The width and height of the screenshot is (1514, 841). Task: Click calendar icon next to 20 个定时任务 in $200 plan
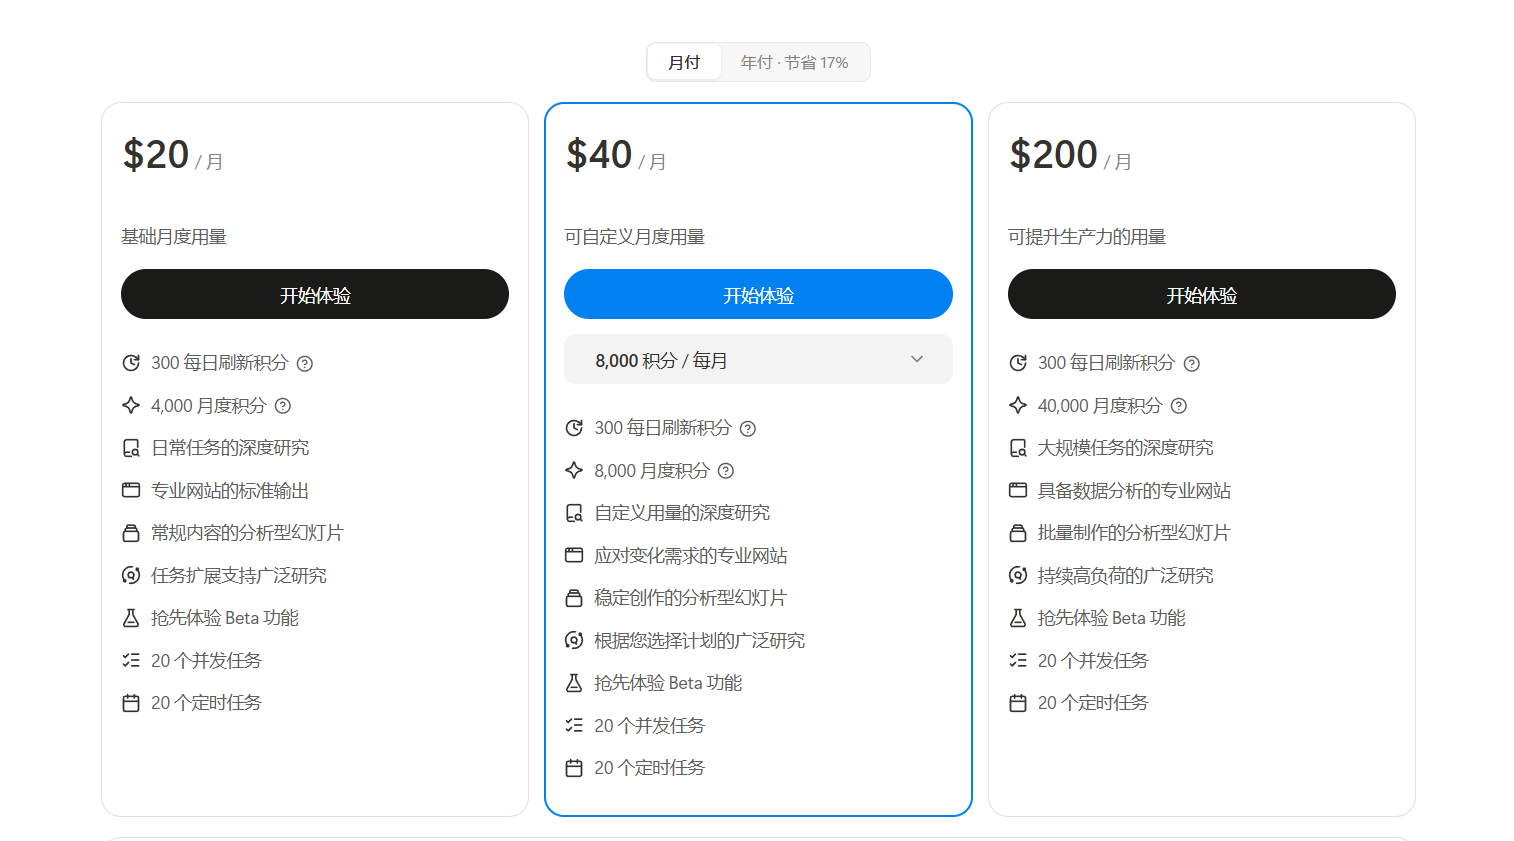[x=1018, y=703]
